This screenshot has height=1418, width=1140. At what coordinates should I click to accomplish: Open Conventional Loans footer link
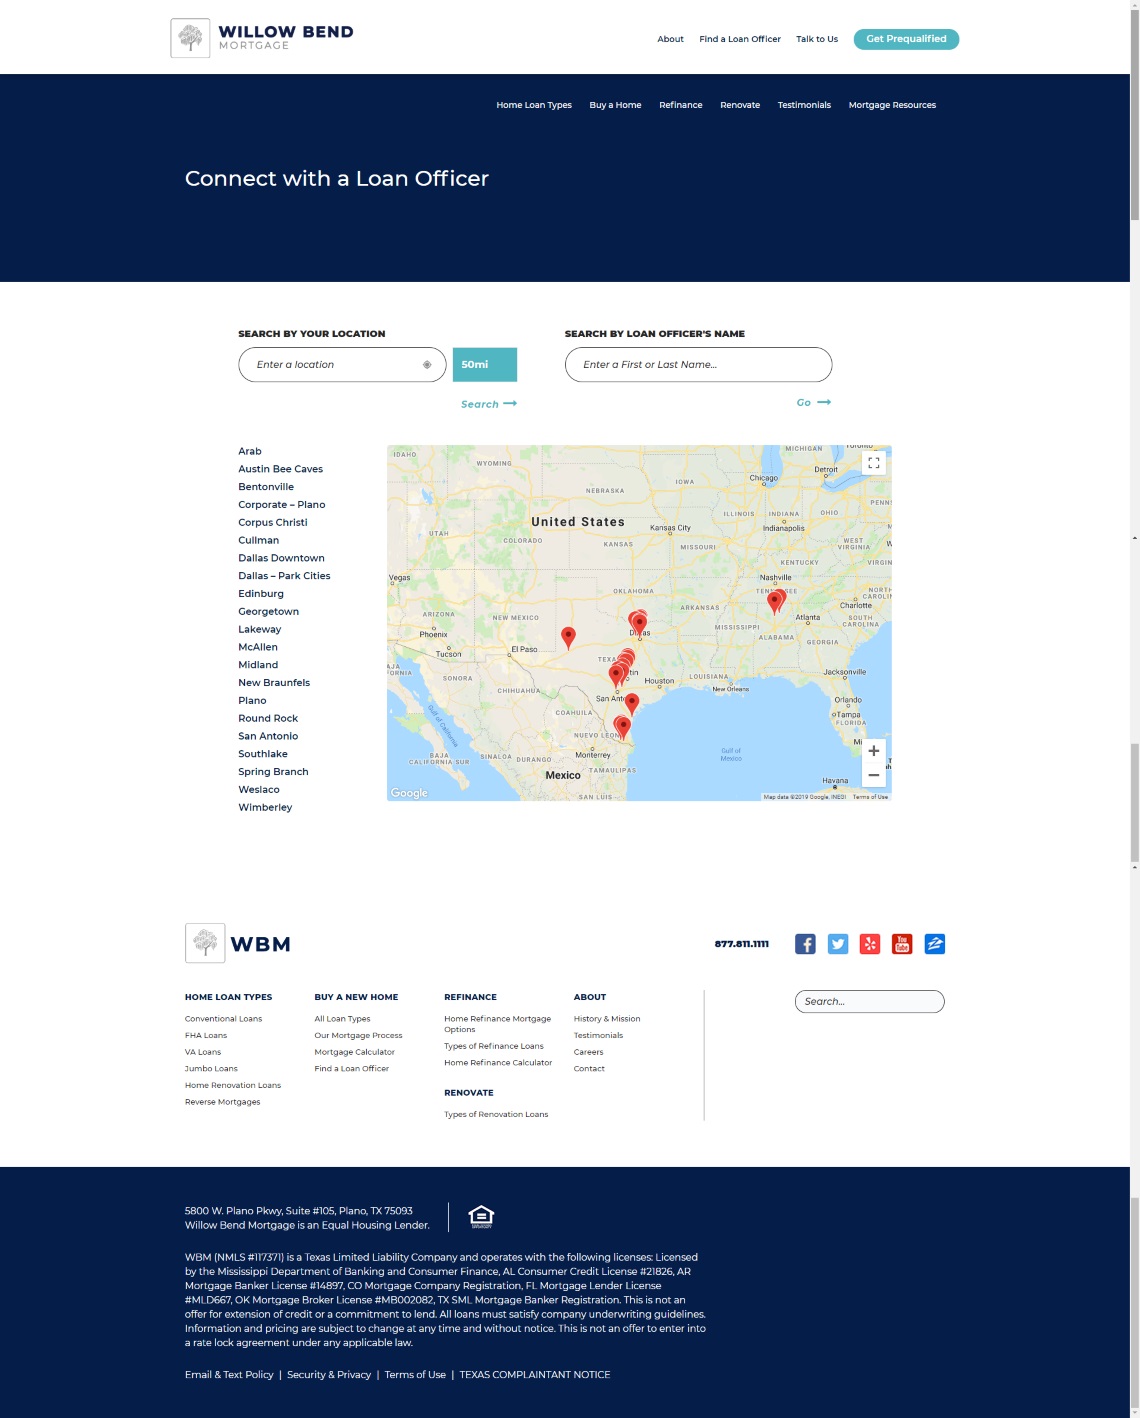[x=223, y=1019]
